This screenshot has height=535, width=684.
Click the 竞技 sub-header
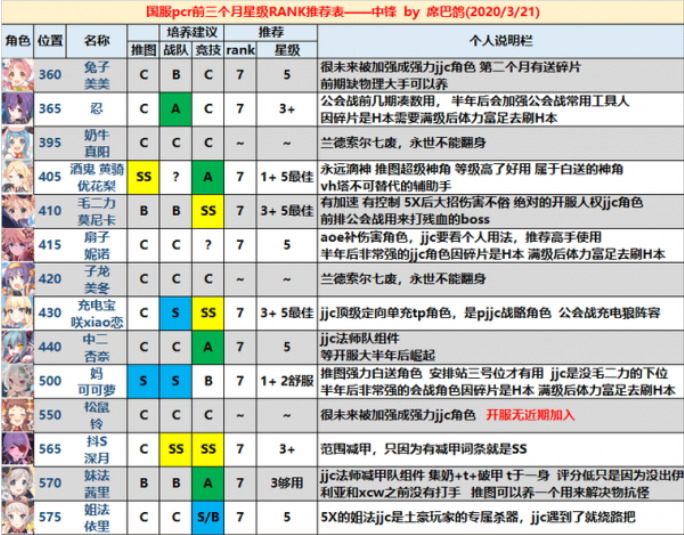208,50
